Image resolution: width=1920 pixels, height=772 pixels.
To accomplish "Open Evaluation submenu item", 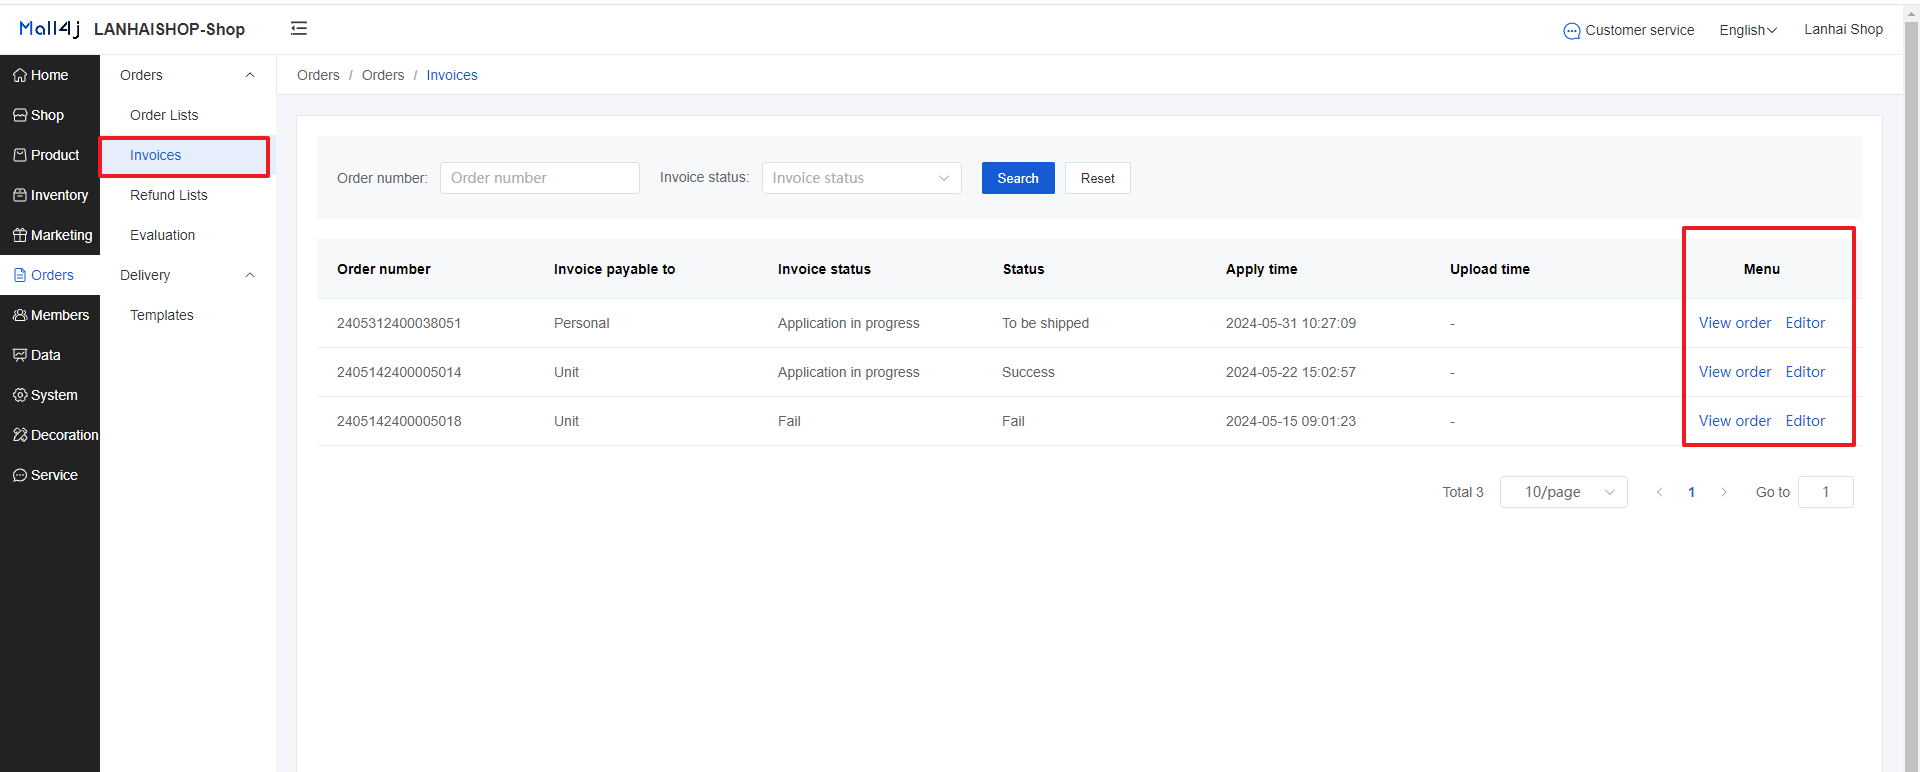I will coord(163,235).
